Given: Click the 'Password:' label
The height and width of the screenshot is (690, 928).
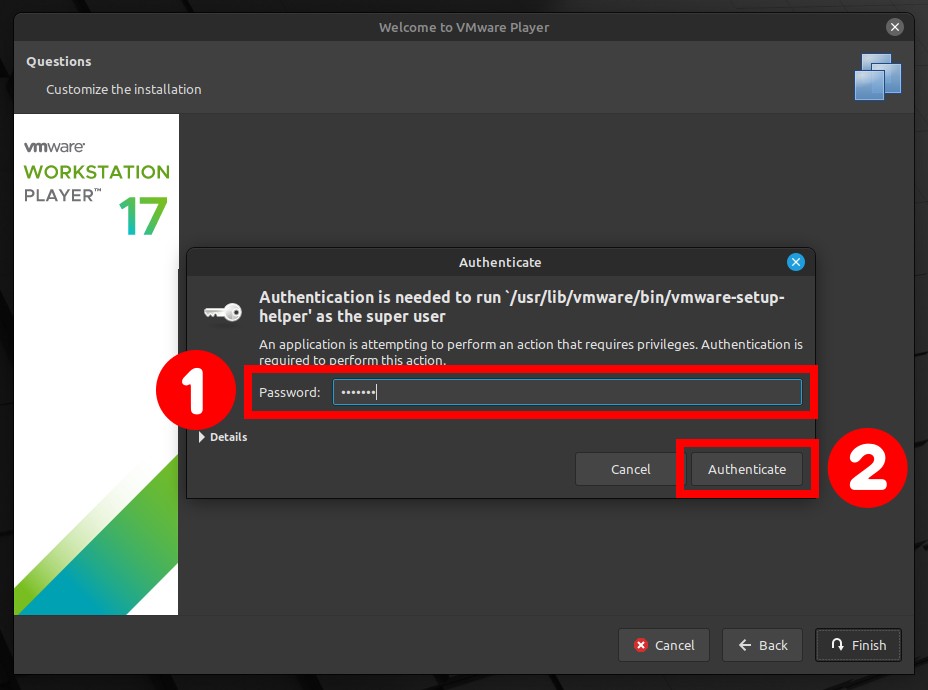Looking at the screenshot, I should [x=289, y=392].
